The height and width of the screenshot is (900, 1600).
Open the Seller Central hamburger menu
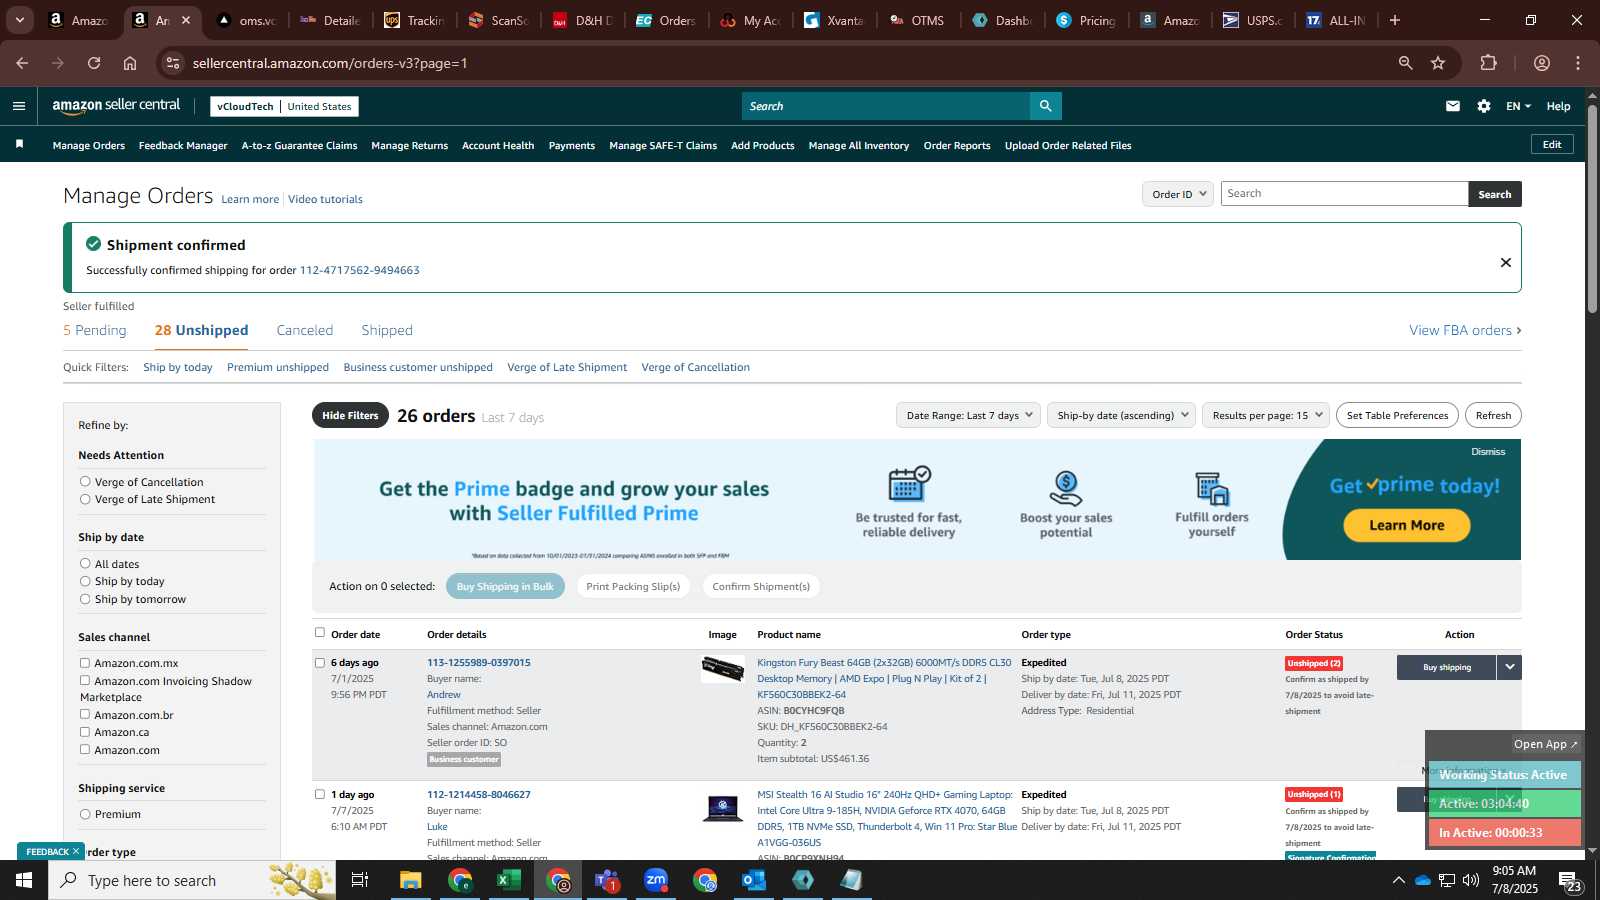pos(19,106)
